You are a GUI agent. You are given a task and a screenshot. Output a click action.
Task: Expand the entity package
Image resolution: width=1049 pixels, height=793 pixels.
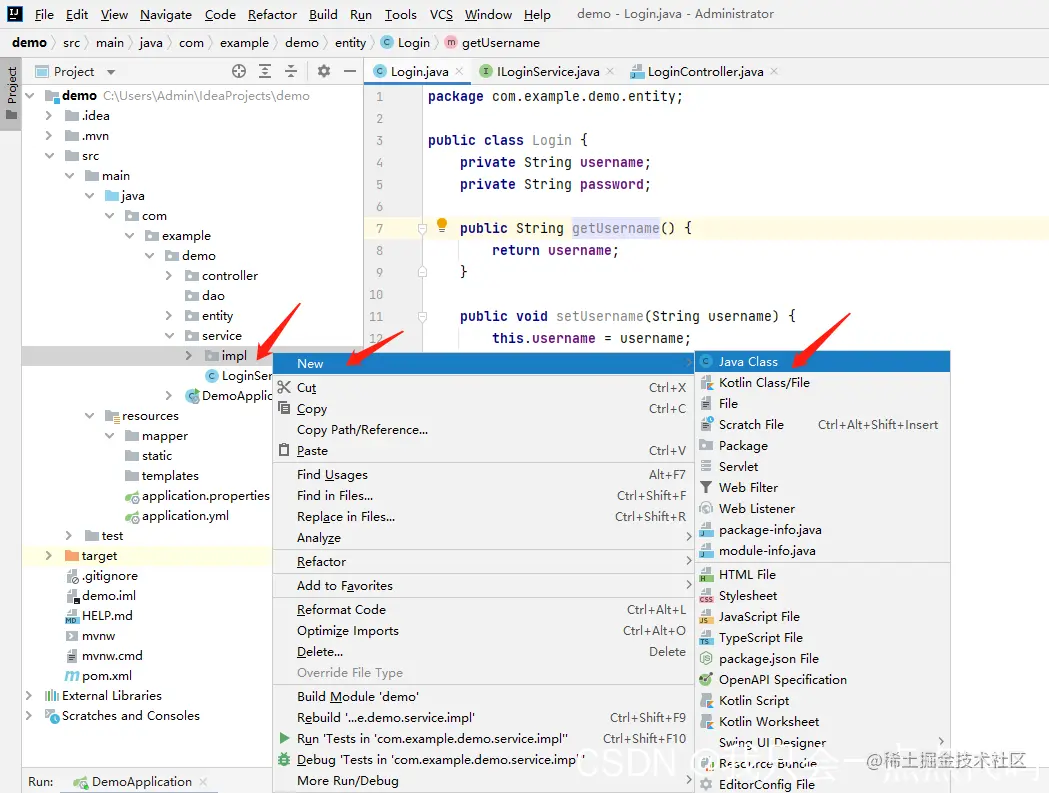[169, 316]
